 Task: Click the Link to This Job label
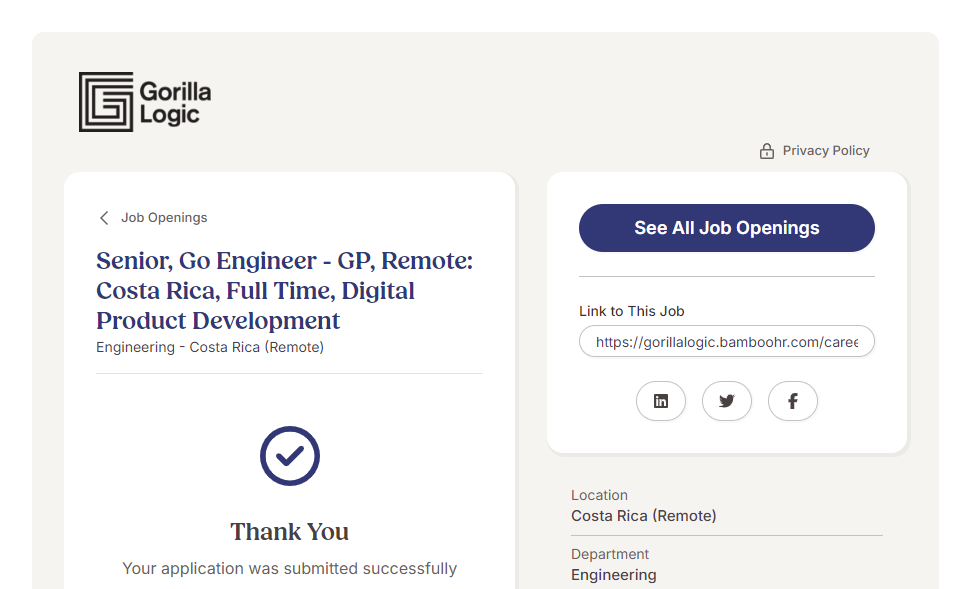tap(632, 311)
